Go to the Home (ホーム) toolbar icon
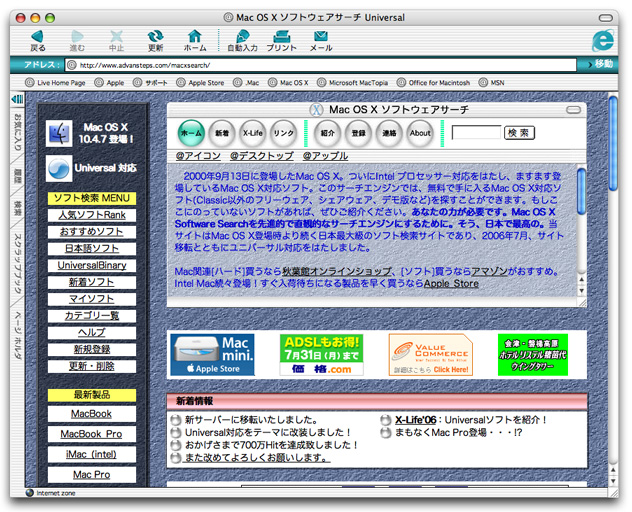Viewport: 632px width, 512px height. pyautogui.click(x=195, y=38)
